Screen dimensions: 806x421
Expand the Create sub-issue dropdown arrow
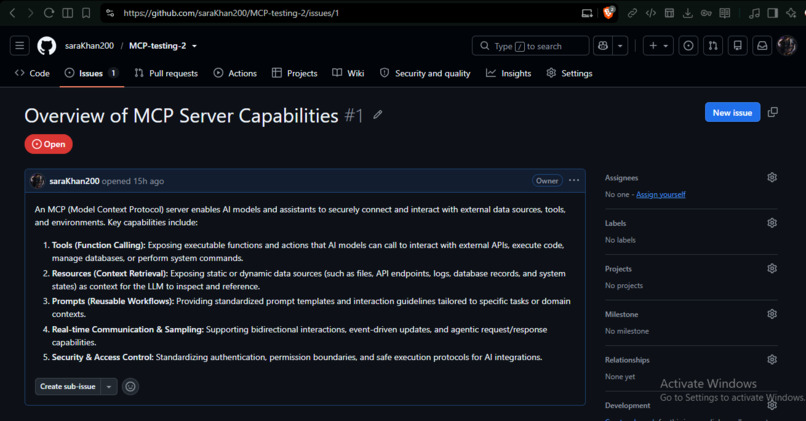pos(109,386)
